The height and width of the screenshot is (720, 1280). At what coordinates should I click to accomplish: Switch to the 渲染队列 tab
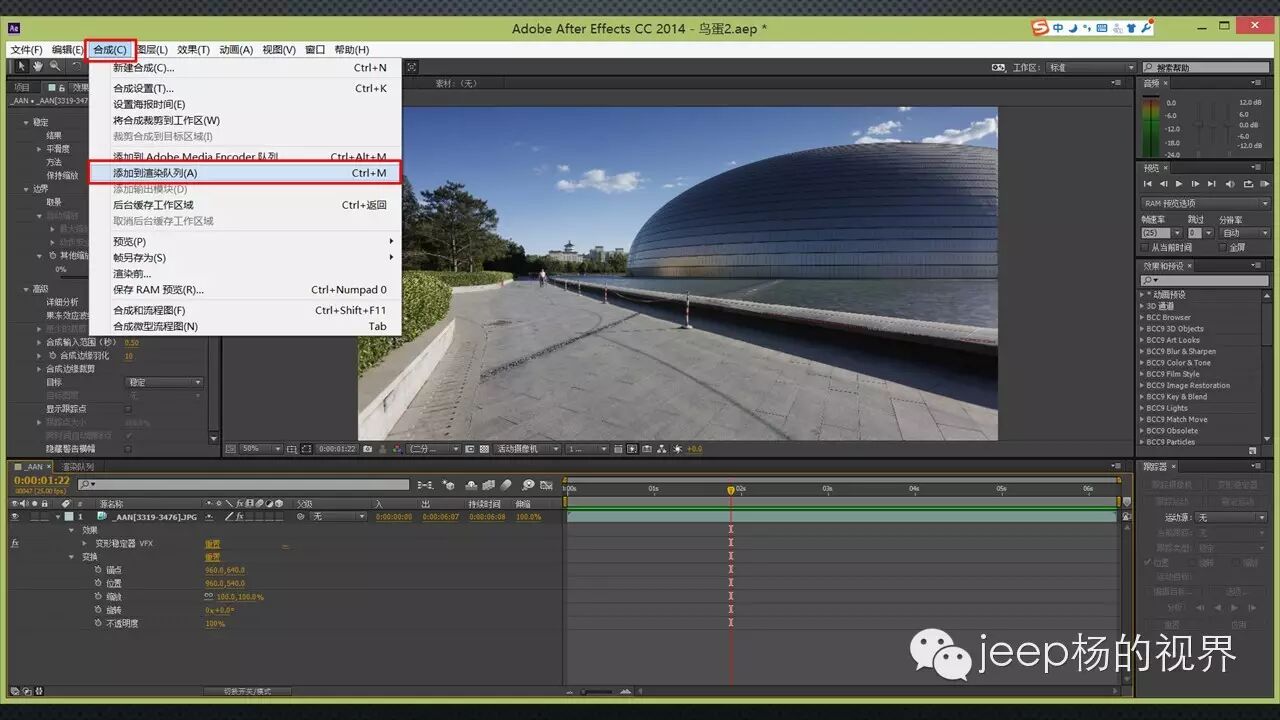78,467
